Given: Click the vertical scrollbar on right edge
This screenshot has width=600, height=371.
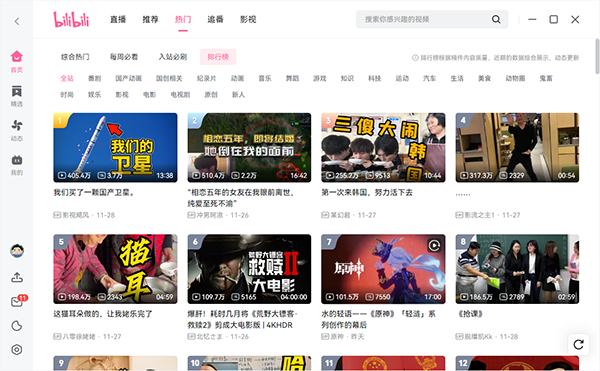Looking at the screenshot, I should click(x=597, y=56).
